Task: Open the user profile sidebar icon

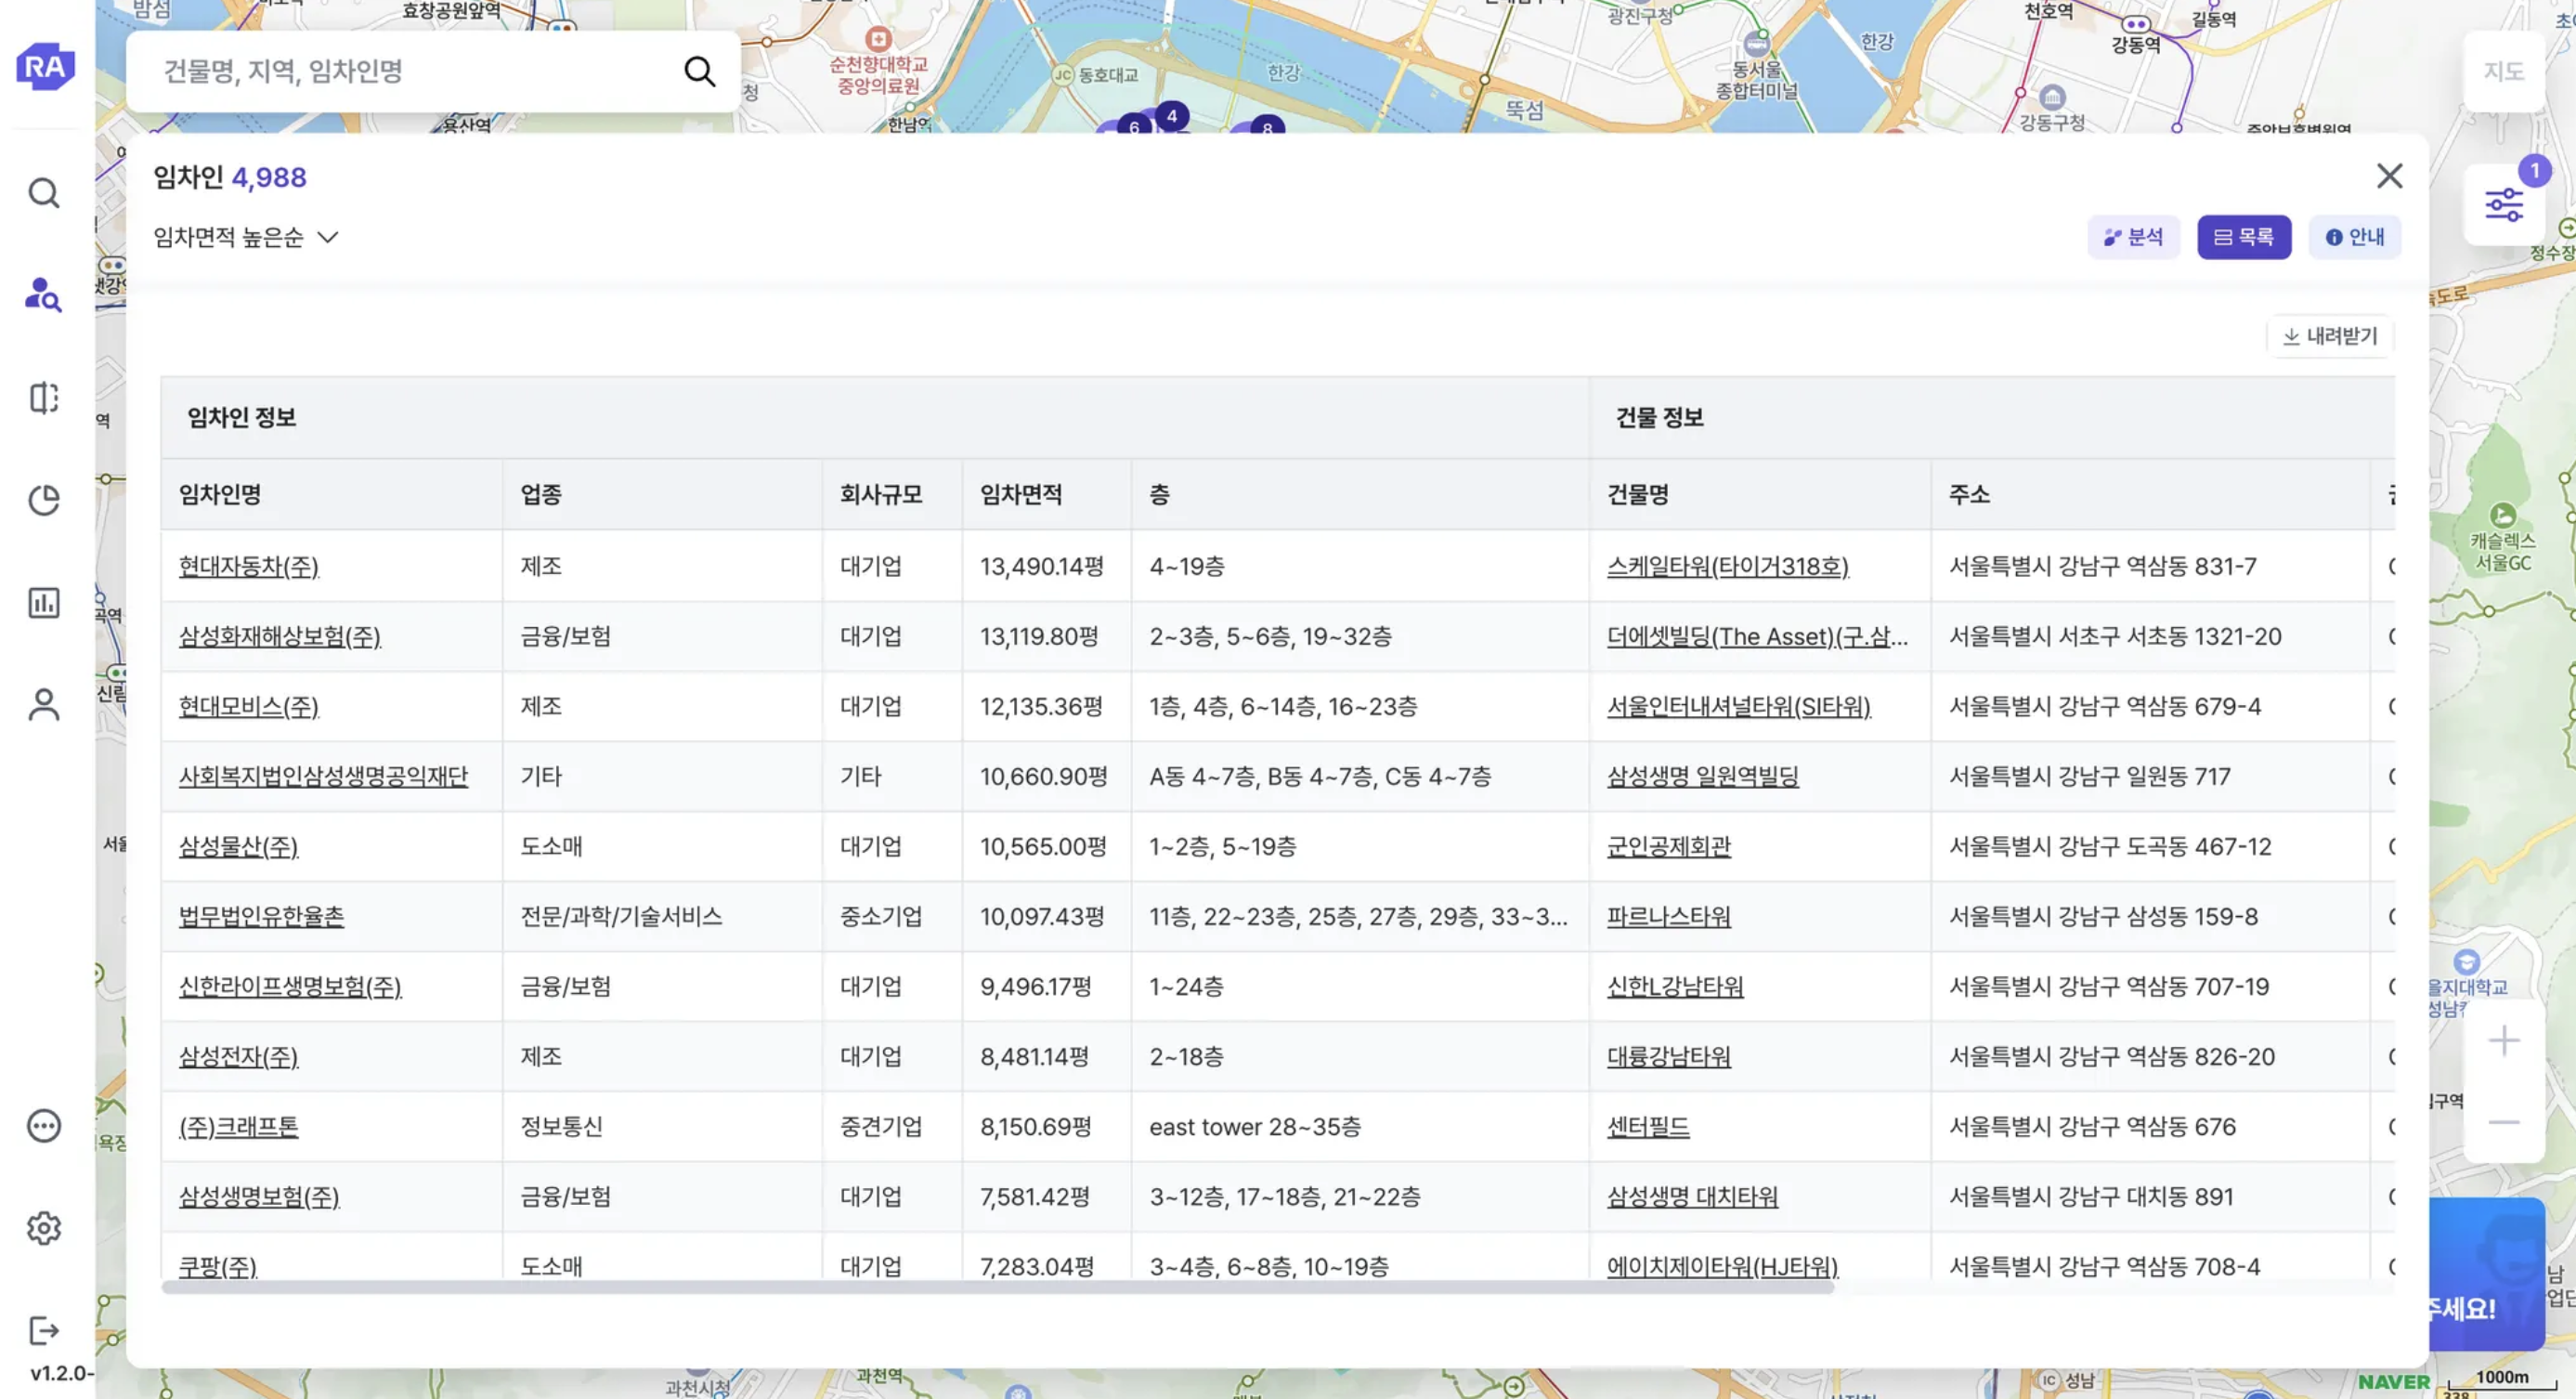Action: point(43,705)
